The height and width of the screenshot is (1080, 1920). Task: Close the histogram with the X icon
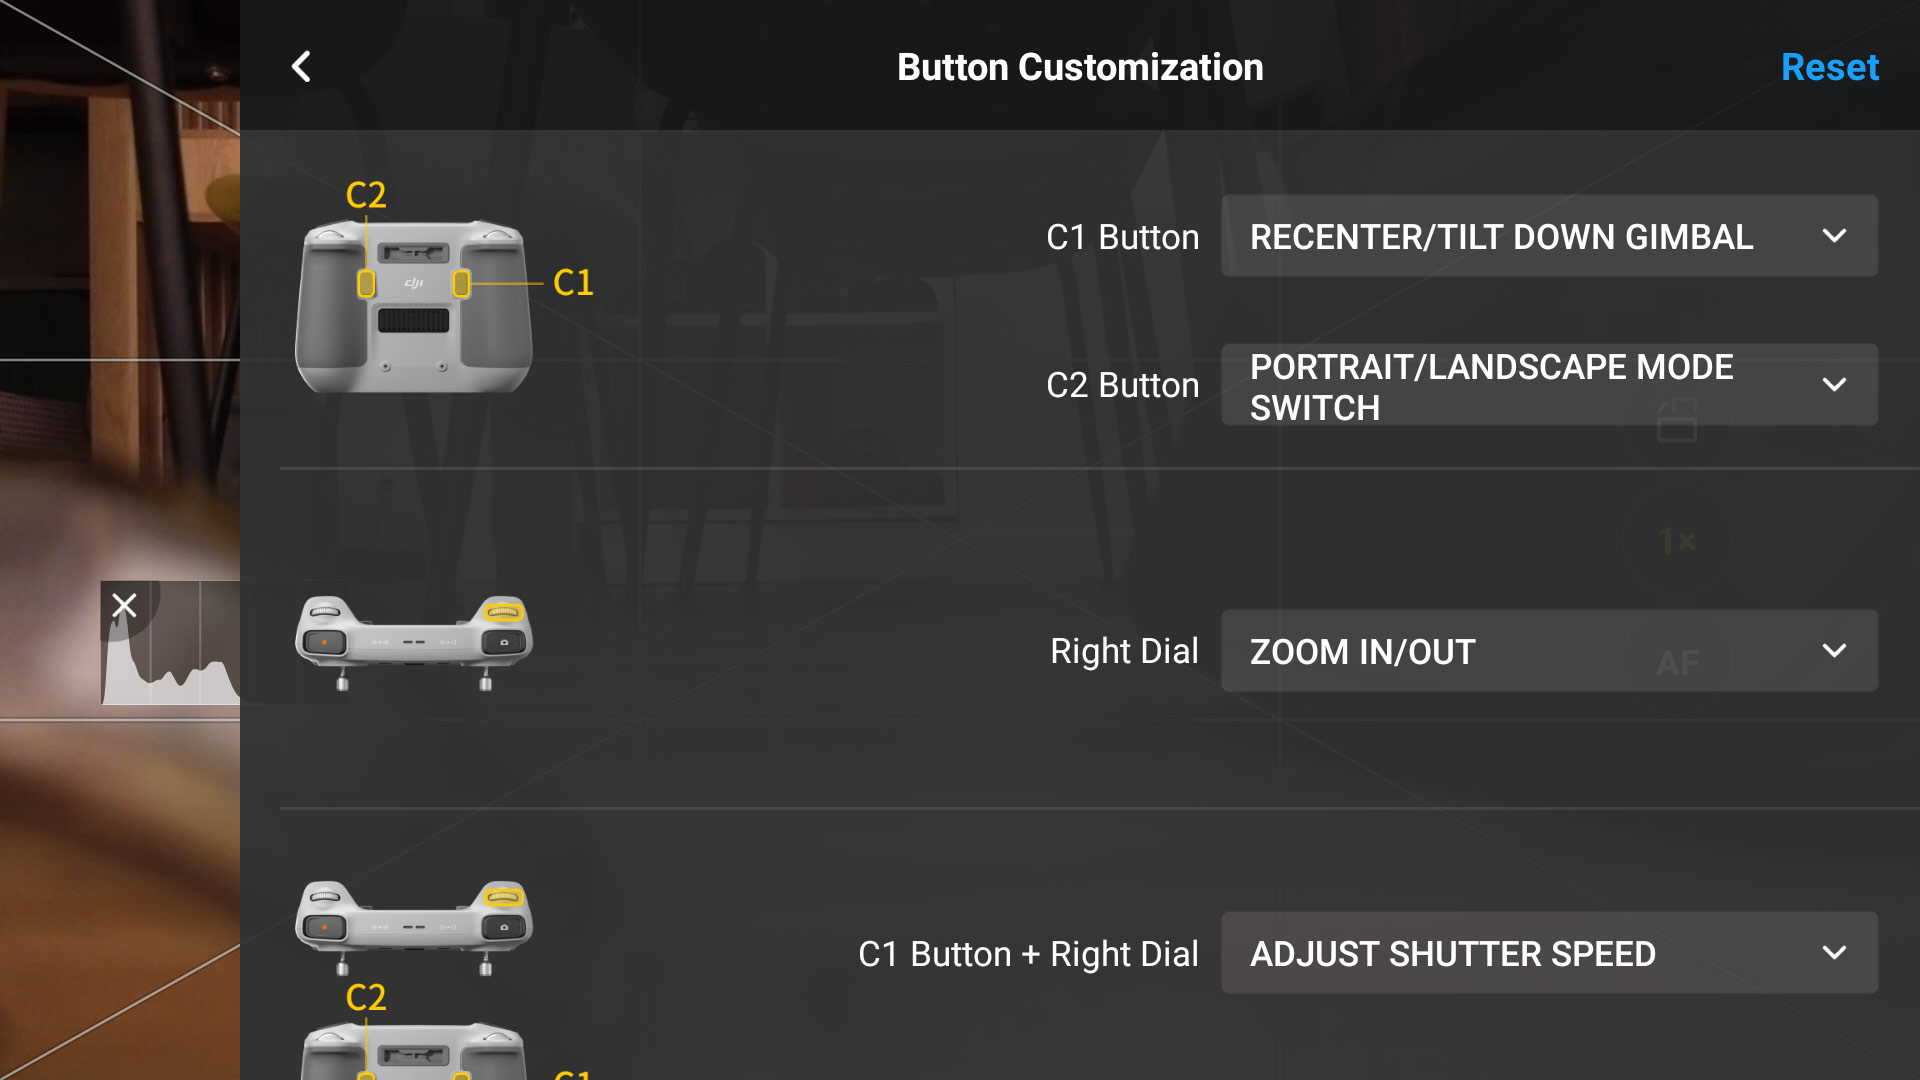[124, 605]
